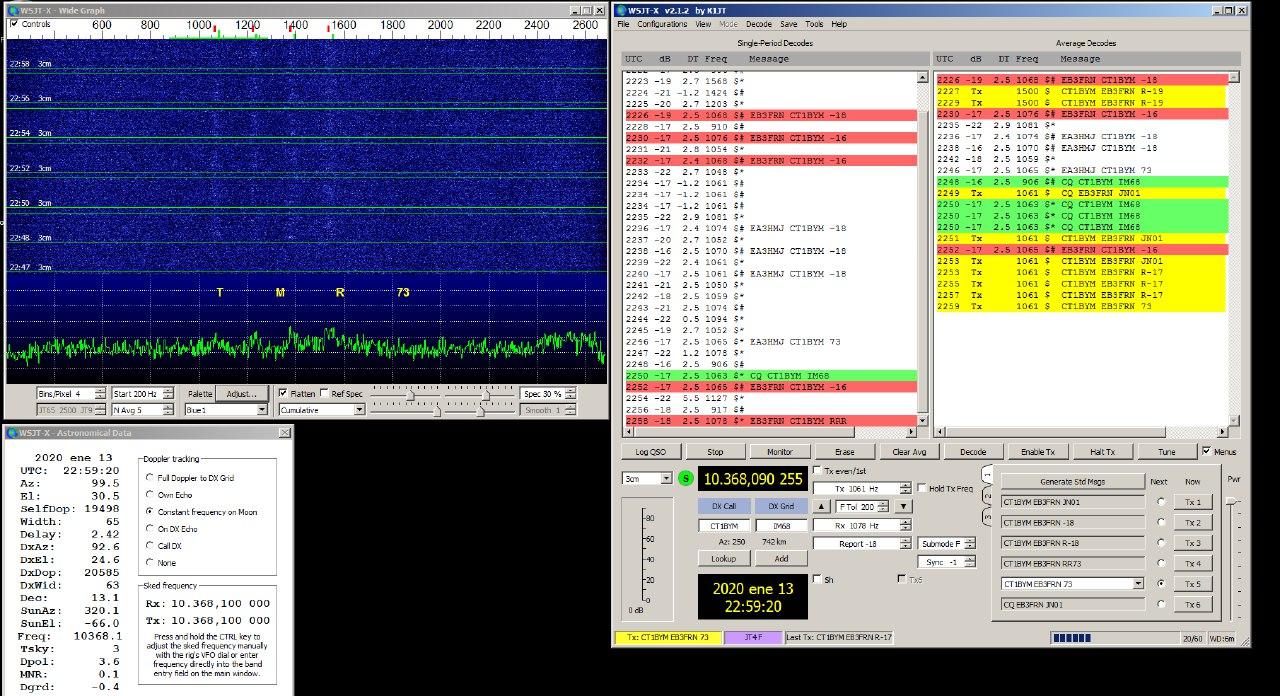Screen dimensions: 1280x696
Task: Open the Configurations menu
Action: [661, 24]
